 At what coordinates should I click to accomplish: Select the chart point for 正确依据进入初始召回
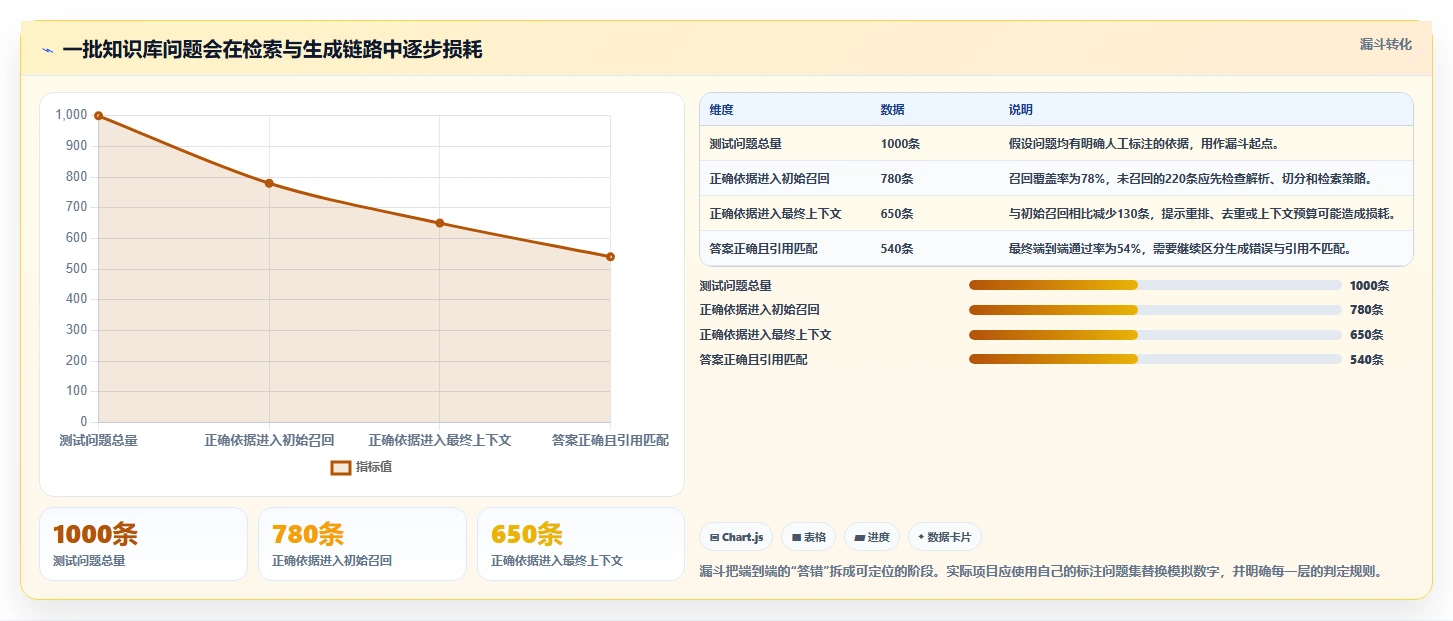coord(269,183)
